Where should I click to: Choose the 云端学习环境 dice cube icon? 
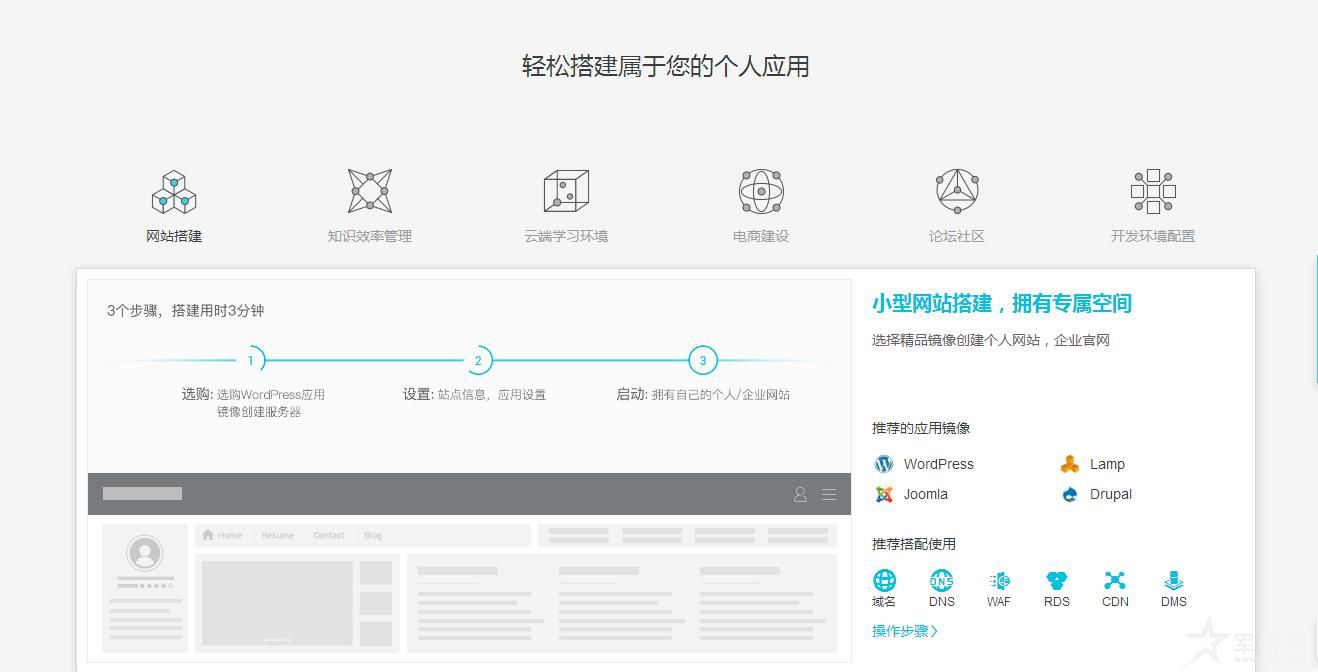pyautogui.click(x=566, y=191)
